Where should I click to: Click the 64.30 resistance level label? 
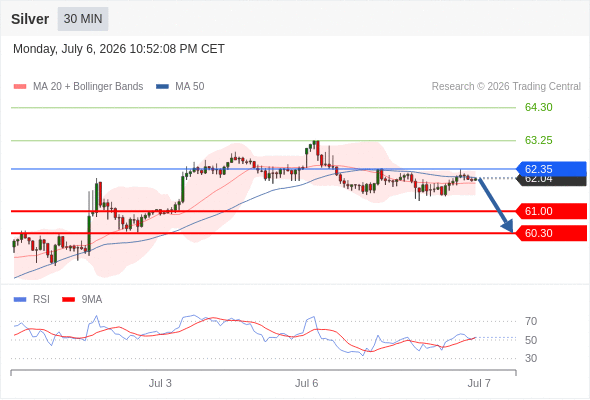[x=539, y=107]
